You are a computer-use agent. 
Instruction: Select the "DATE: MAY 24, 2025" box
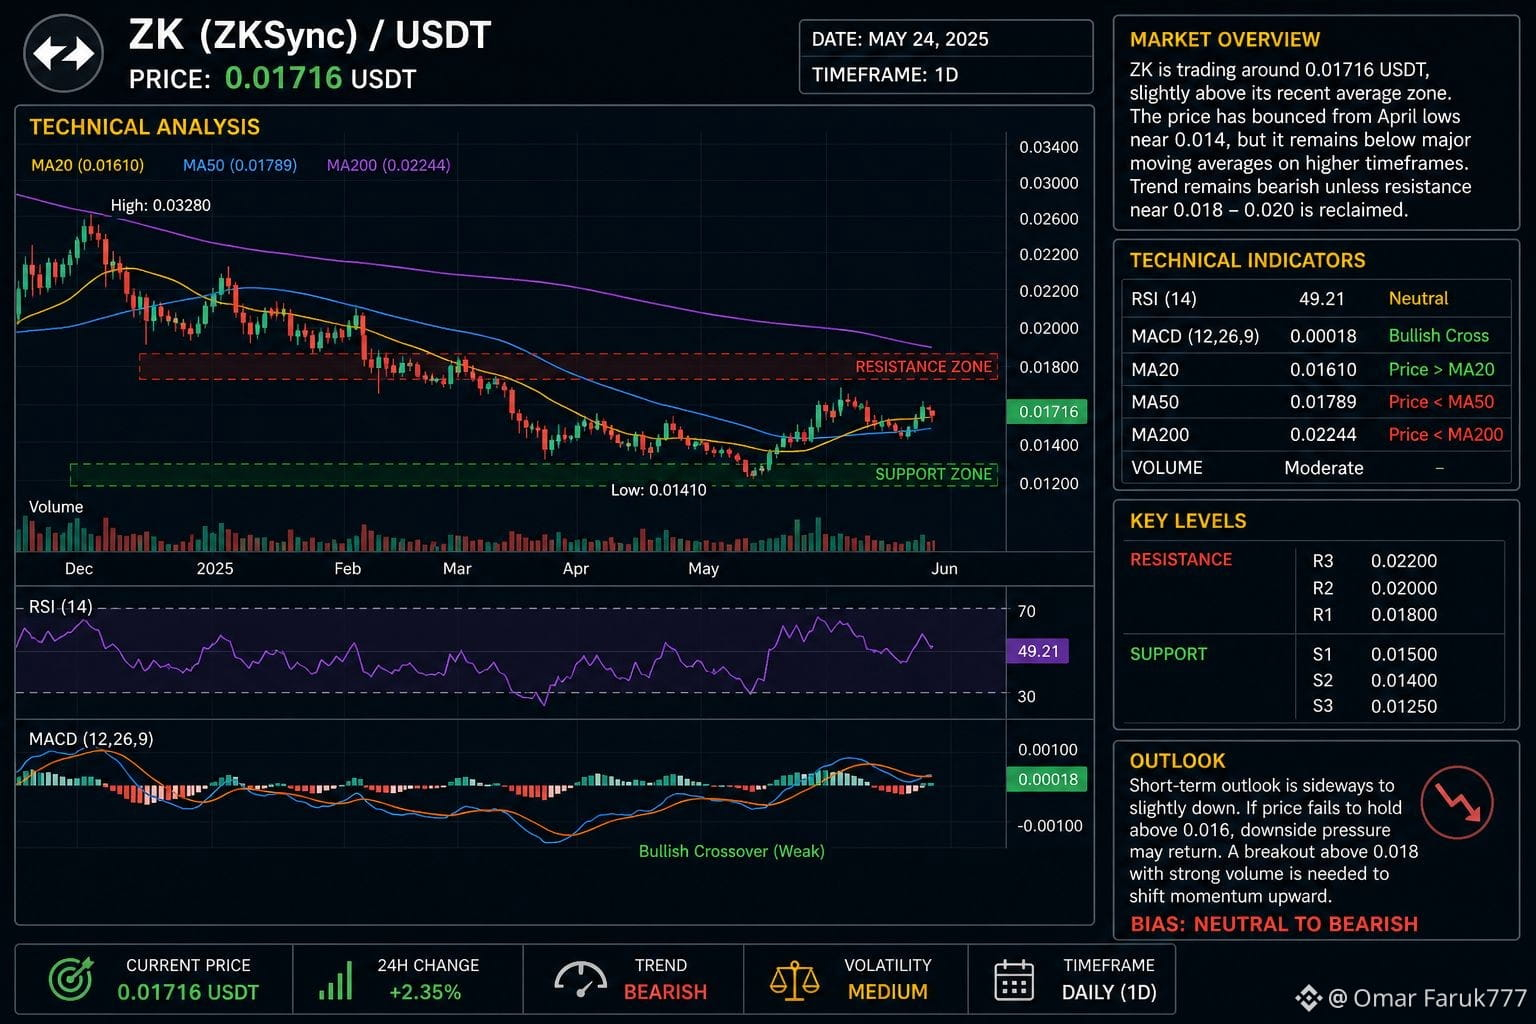946,39
